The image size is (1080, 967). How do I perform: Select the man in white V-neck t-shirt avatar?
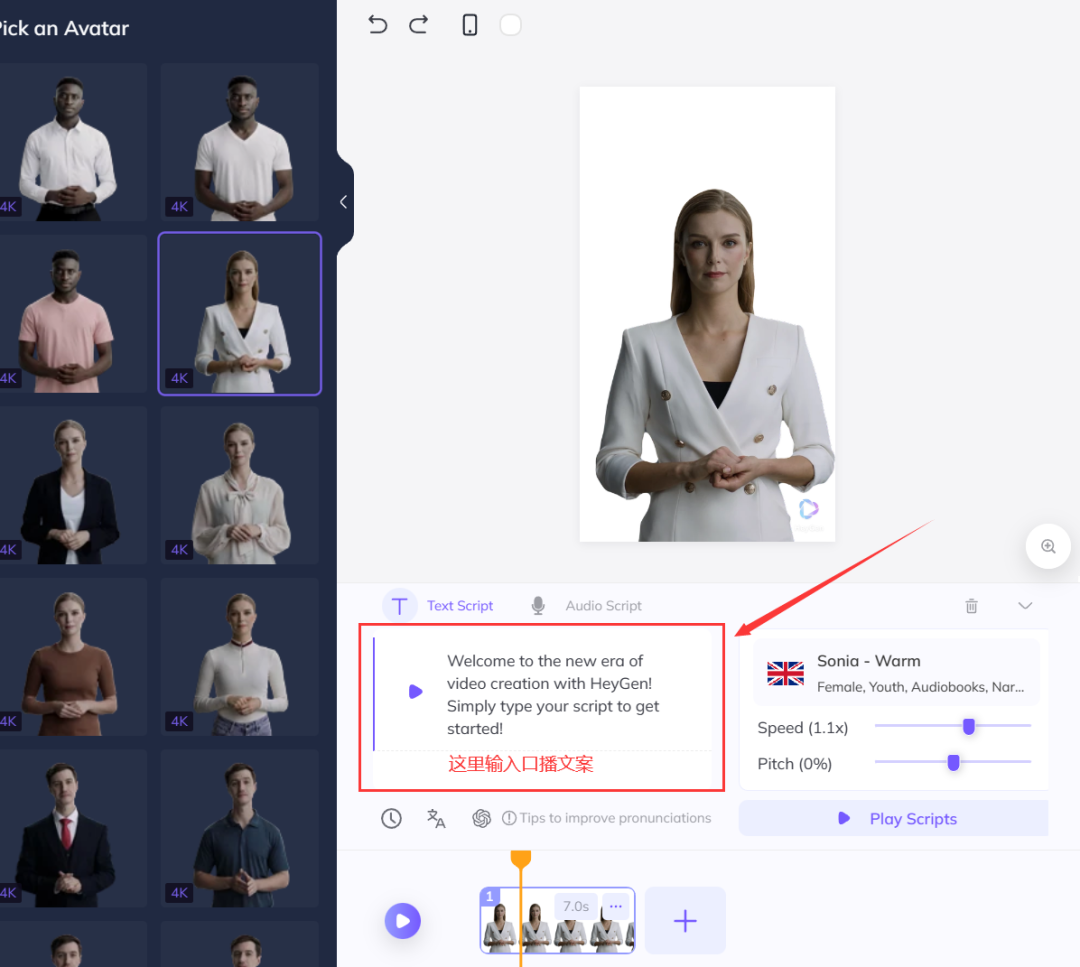(240, 142)
